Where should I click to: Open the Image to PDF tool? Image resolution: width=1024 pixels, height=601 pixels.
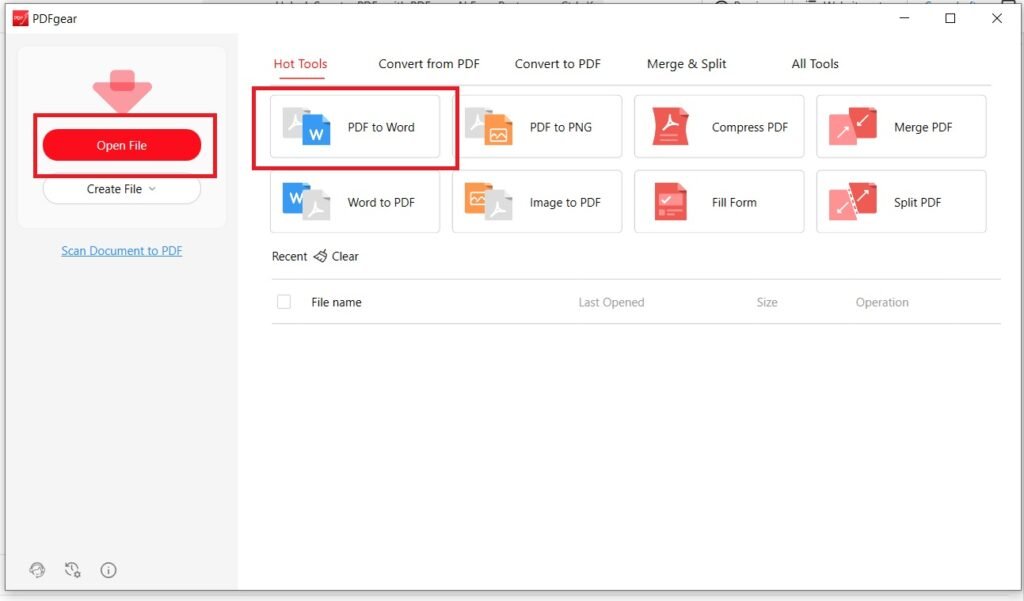(x=537, y=201)
